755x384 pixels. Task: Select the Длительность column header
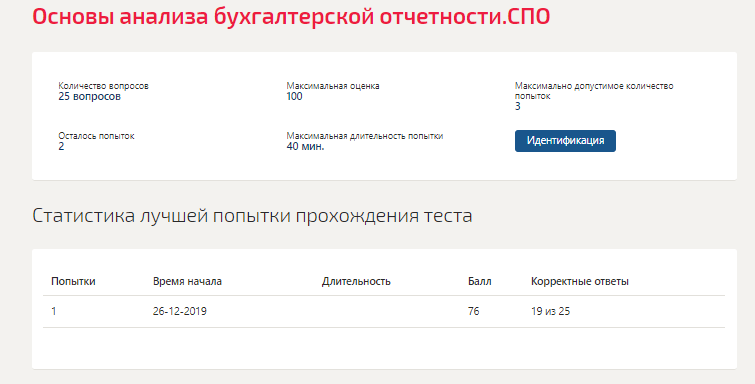(356, 281)
